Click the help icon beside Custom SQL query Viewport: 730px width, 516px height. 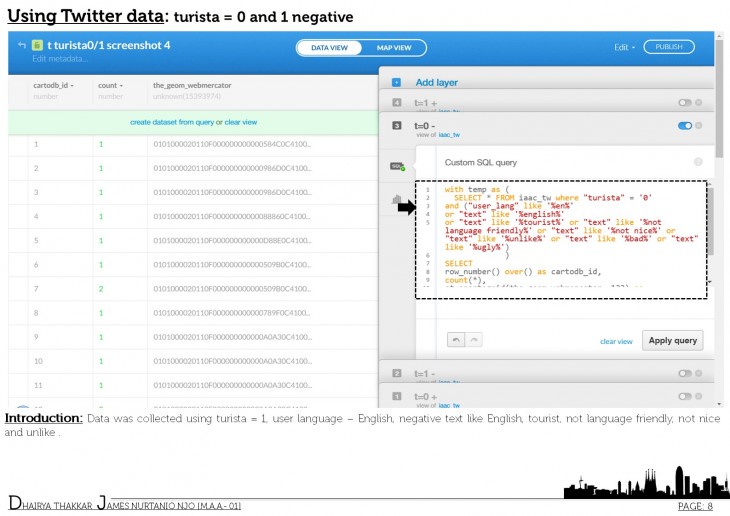tap(697, 161)
